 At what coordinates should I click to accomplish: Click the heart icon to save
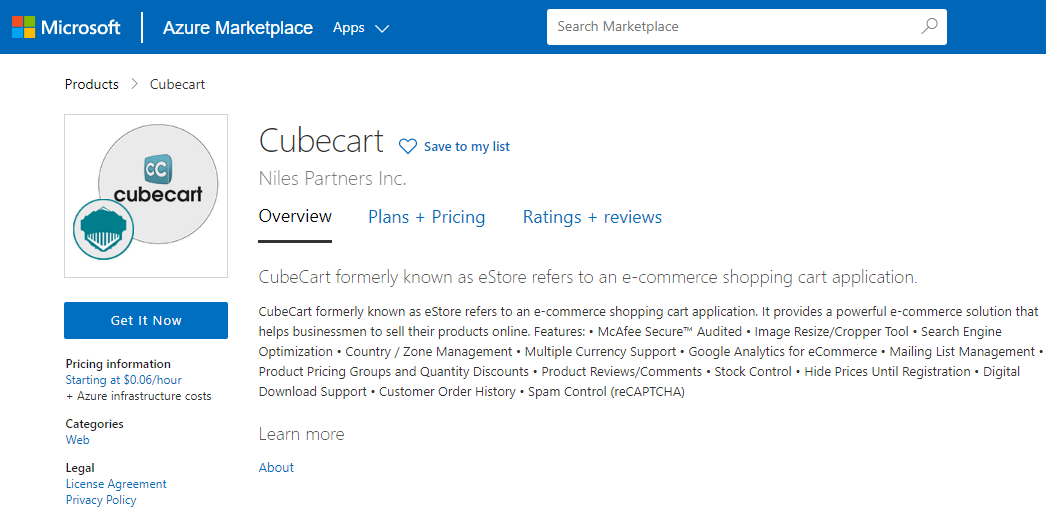(x=408, y=147)
